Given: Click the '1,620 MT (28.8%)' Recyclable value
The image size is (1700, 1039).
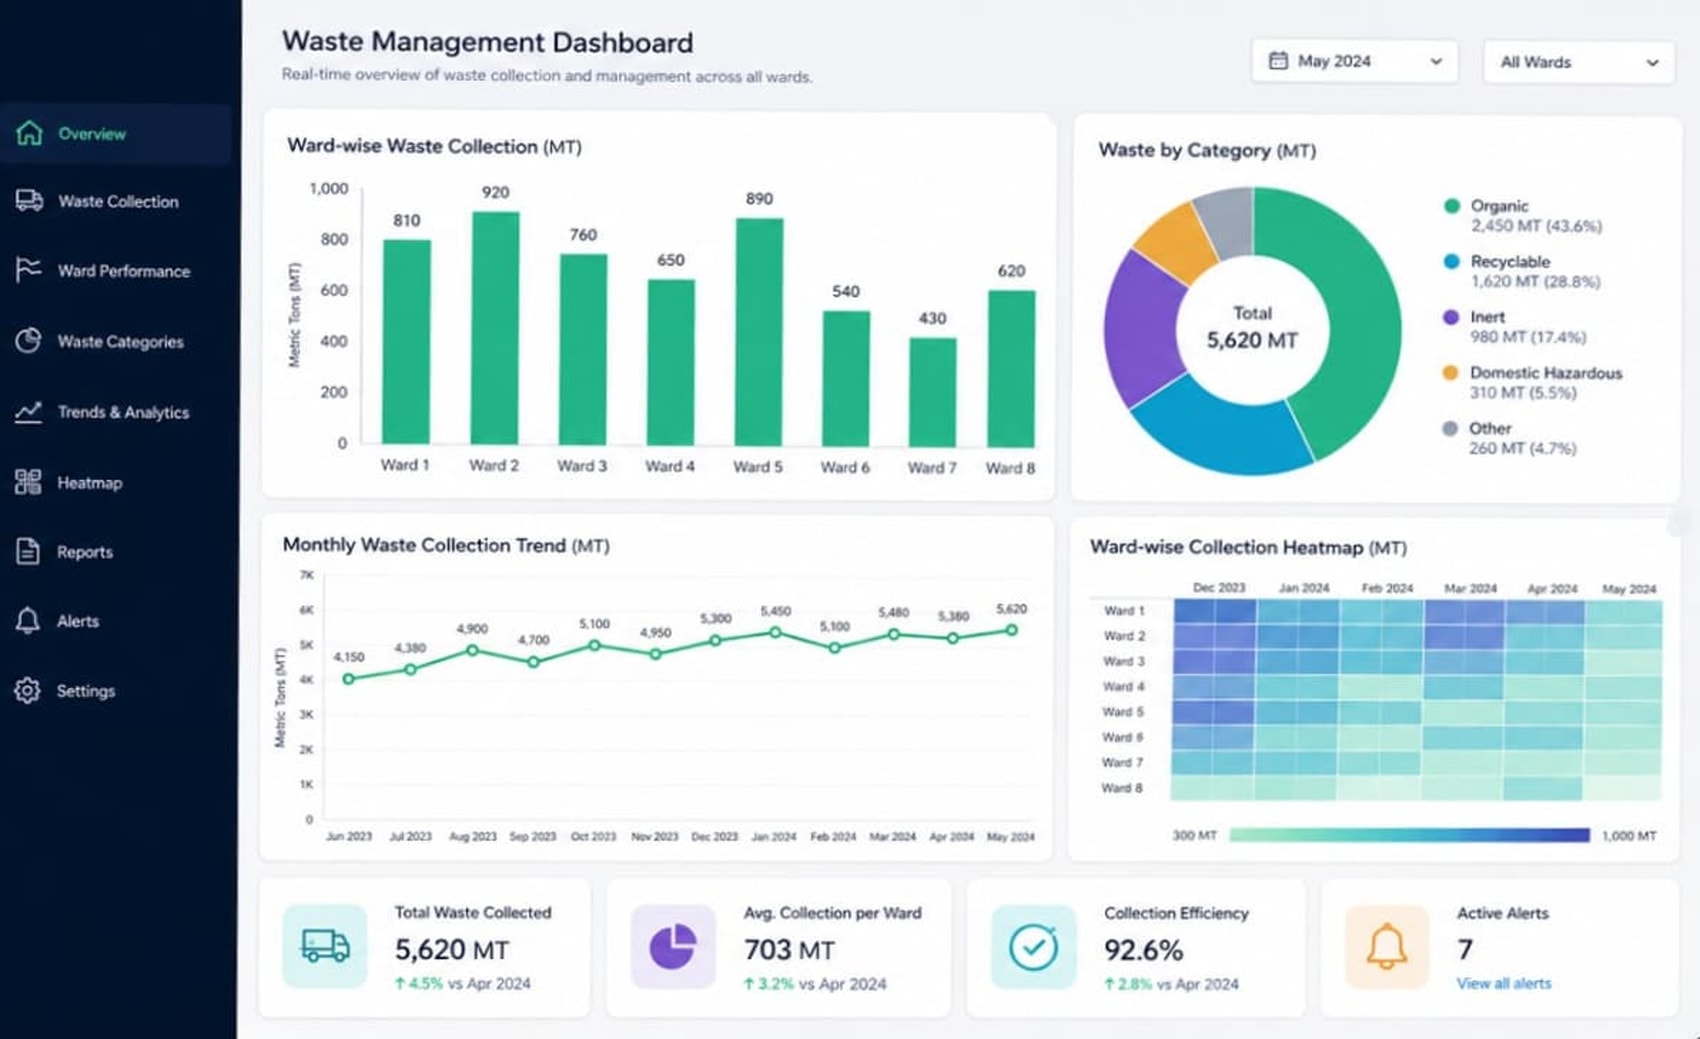Looking at the screenshot, I should point(1535,282).
